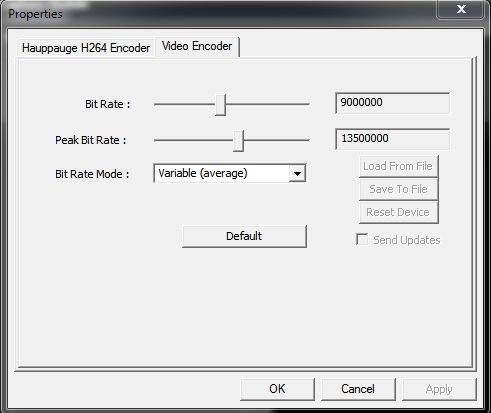Image resolution: width=491 pixels, height=413 pixels.
Task: Close the Properties dialog with X
Action: [461, 9]
